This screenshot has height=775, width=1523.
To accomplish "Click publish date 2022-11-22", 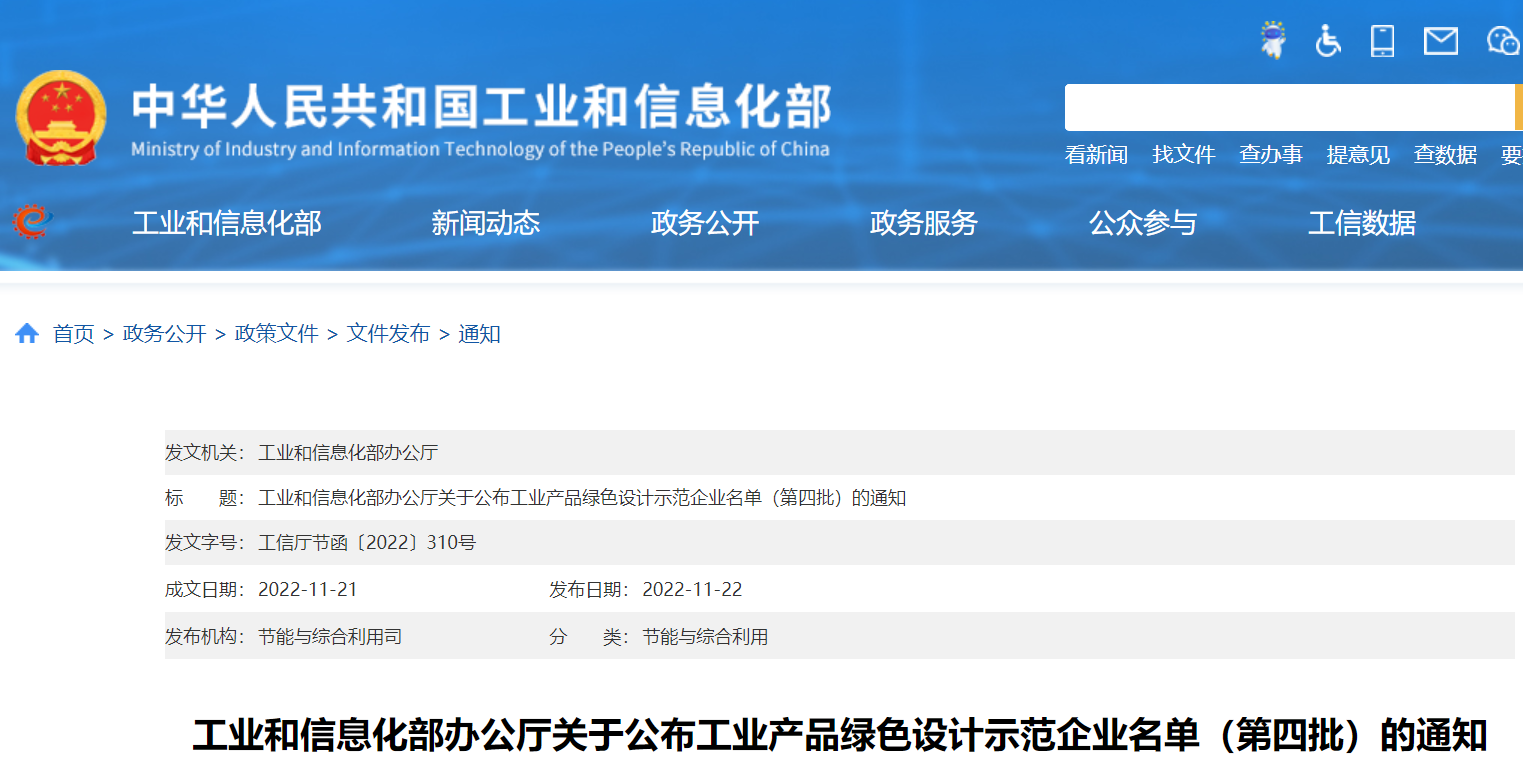I will point(692,590).
